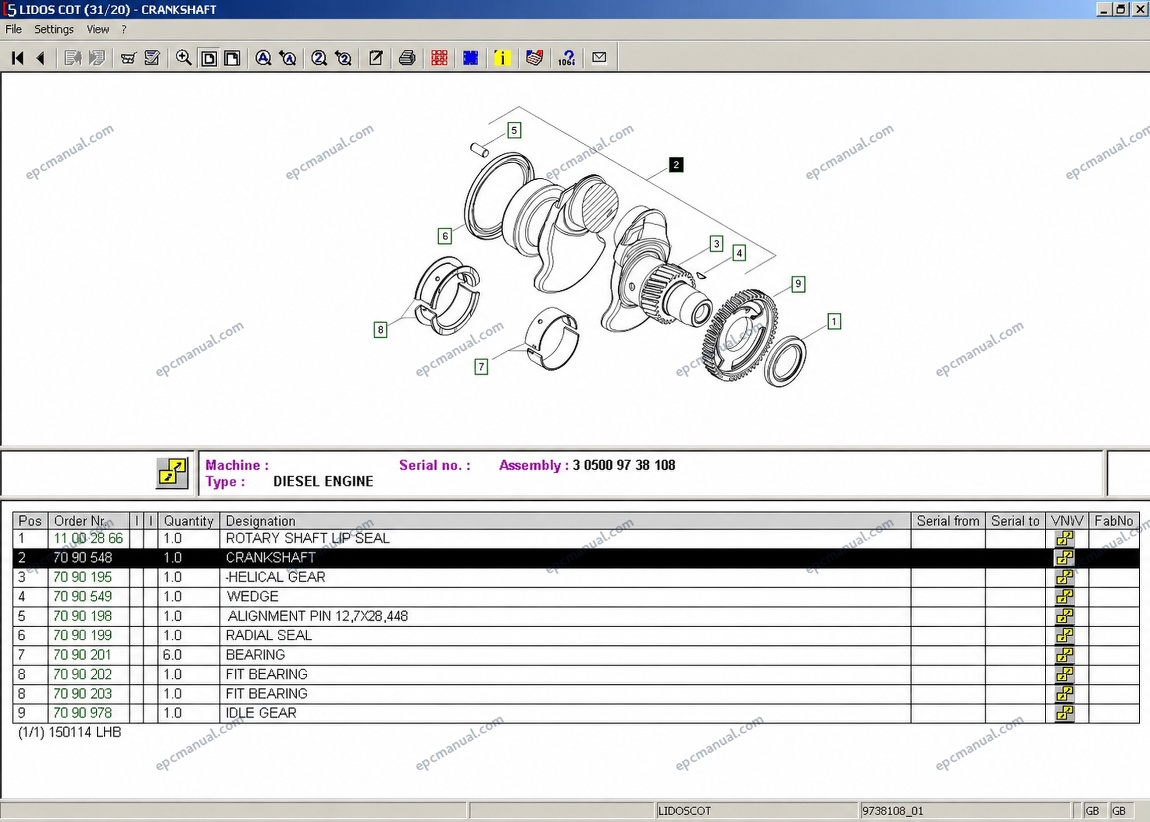Screen dimensions: 1150x822
Task: Click the VNW icon for BEARING row
Action: click(1065, 655)
